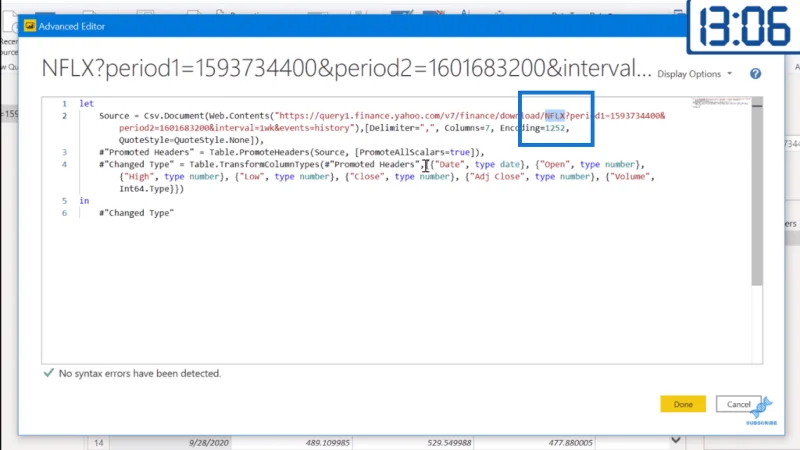
Task: Click row number 14 in background table
Action: tap(98, 443)
